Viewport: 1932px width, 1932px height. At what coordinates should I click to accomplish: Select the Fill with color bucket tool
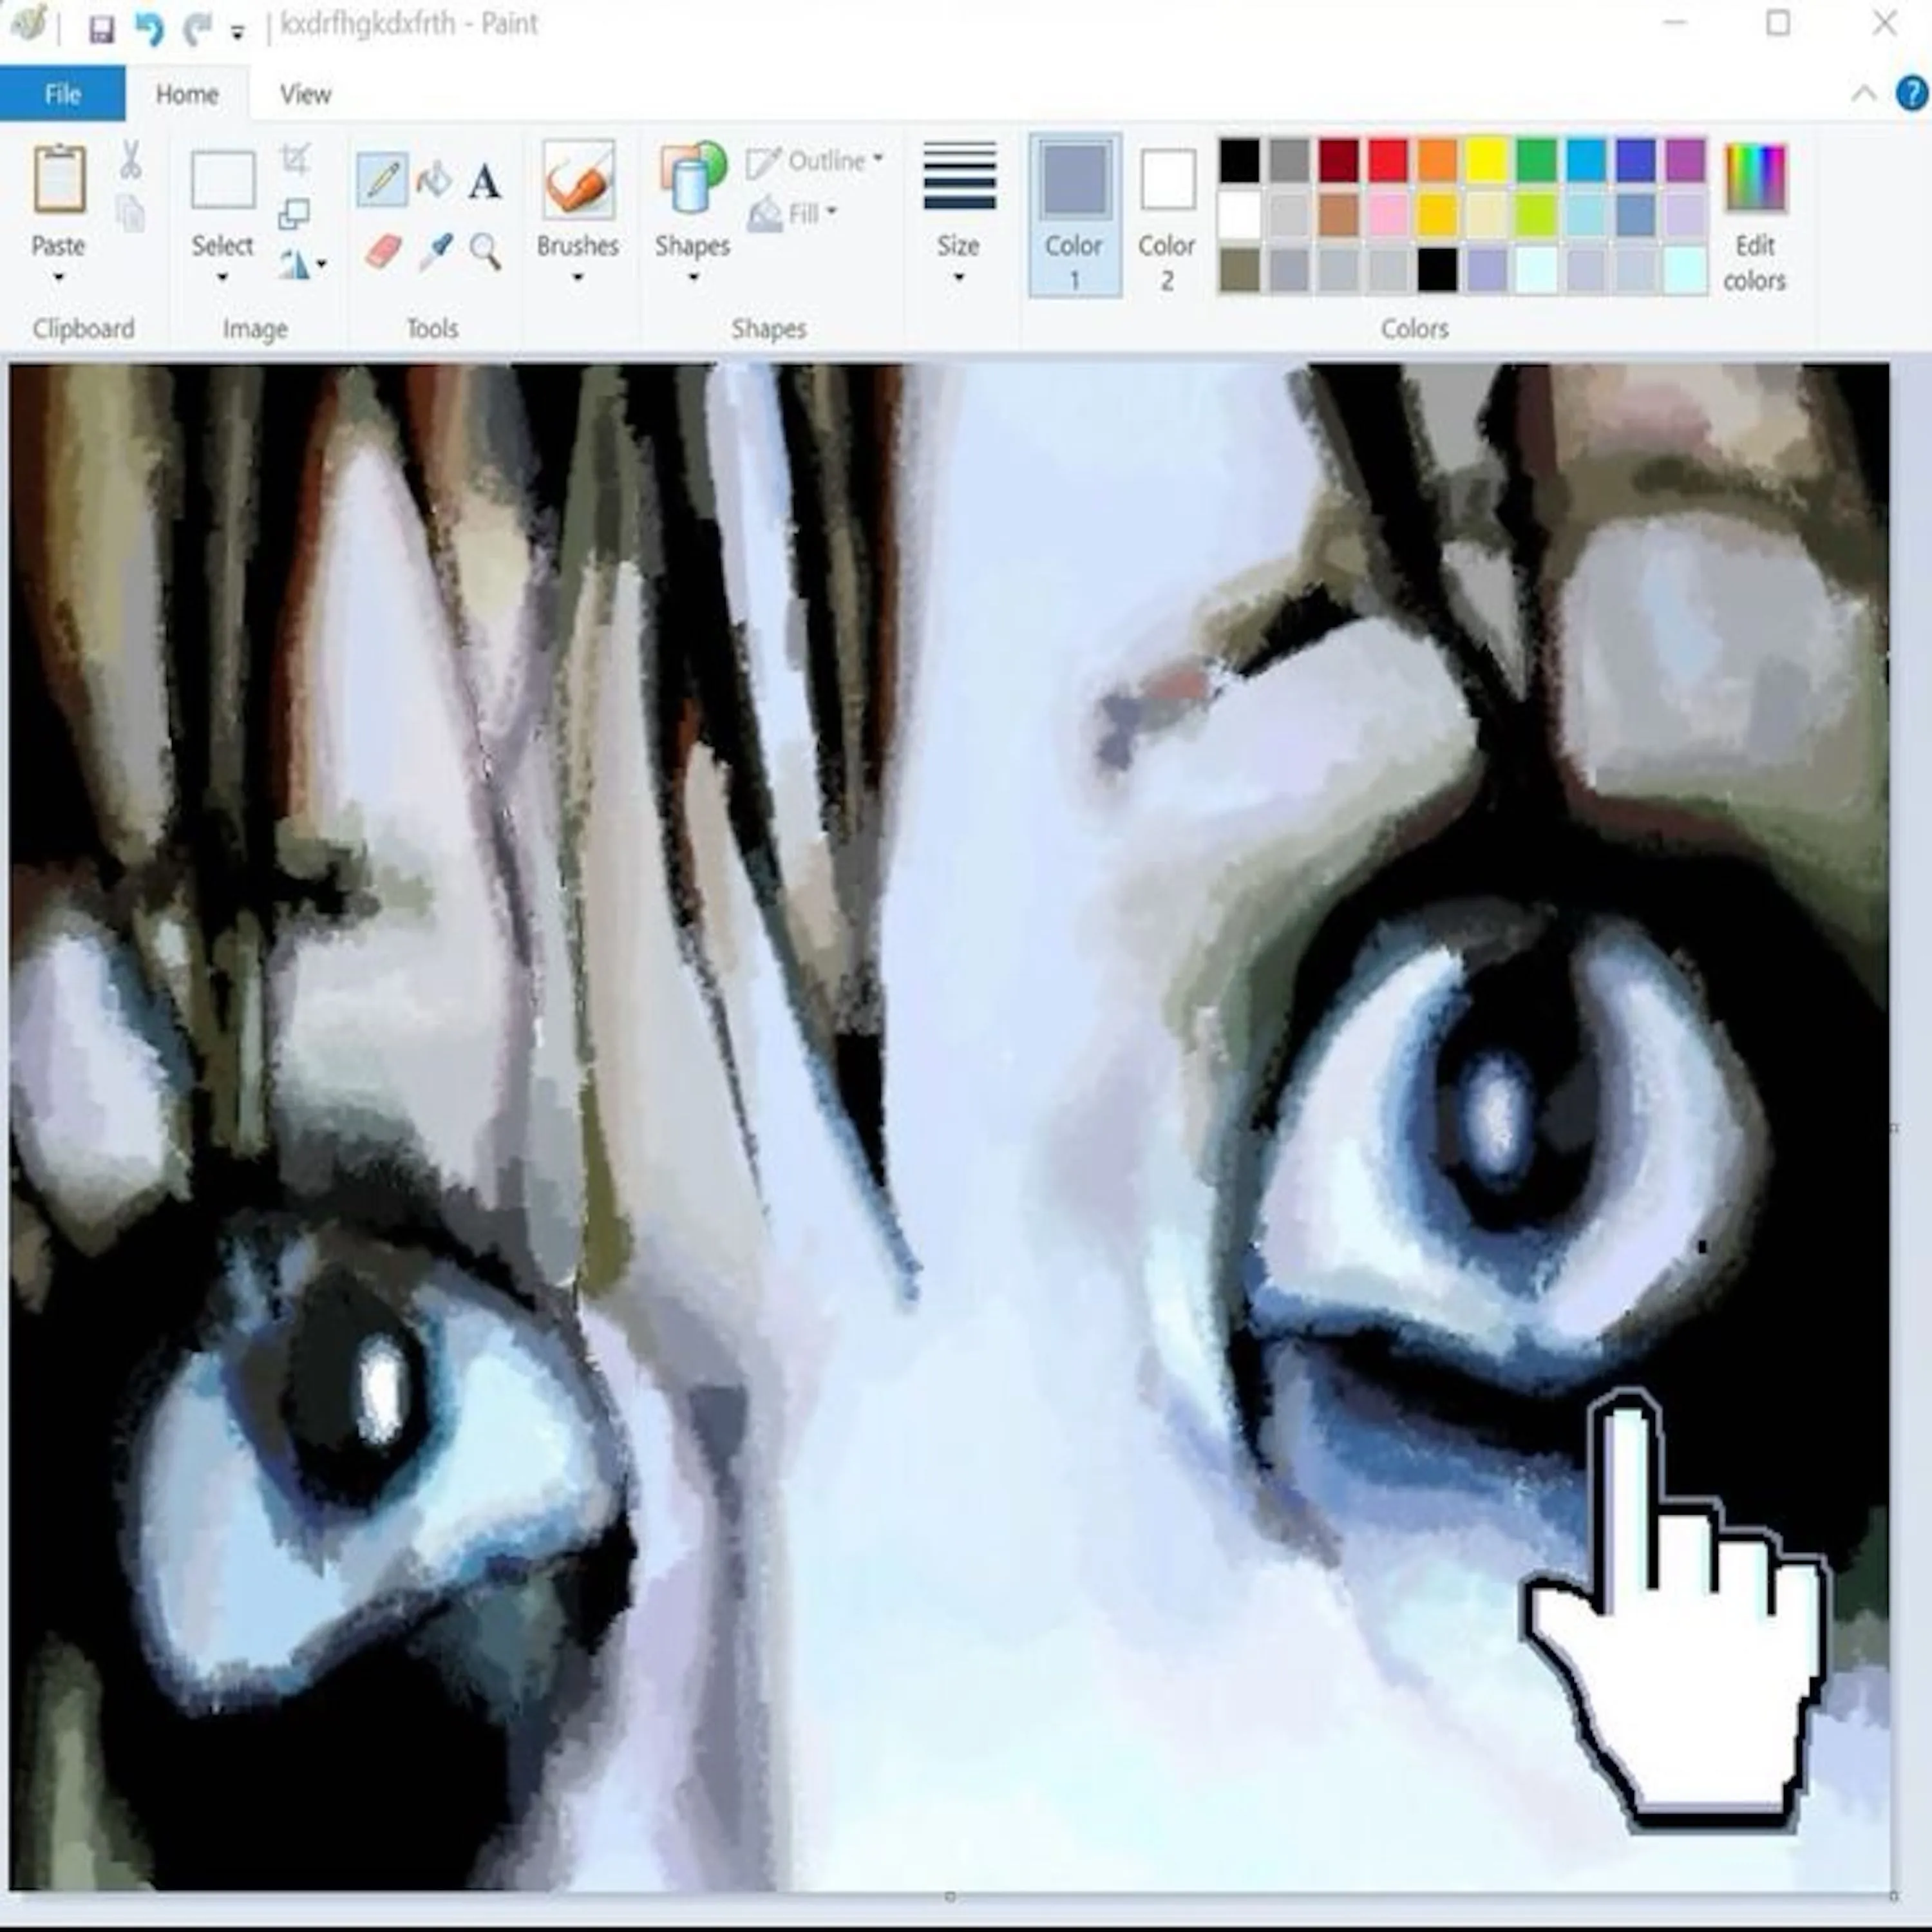click(x=434, y=181)
